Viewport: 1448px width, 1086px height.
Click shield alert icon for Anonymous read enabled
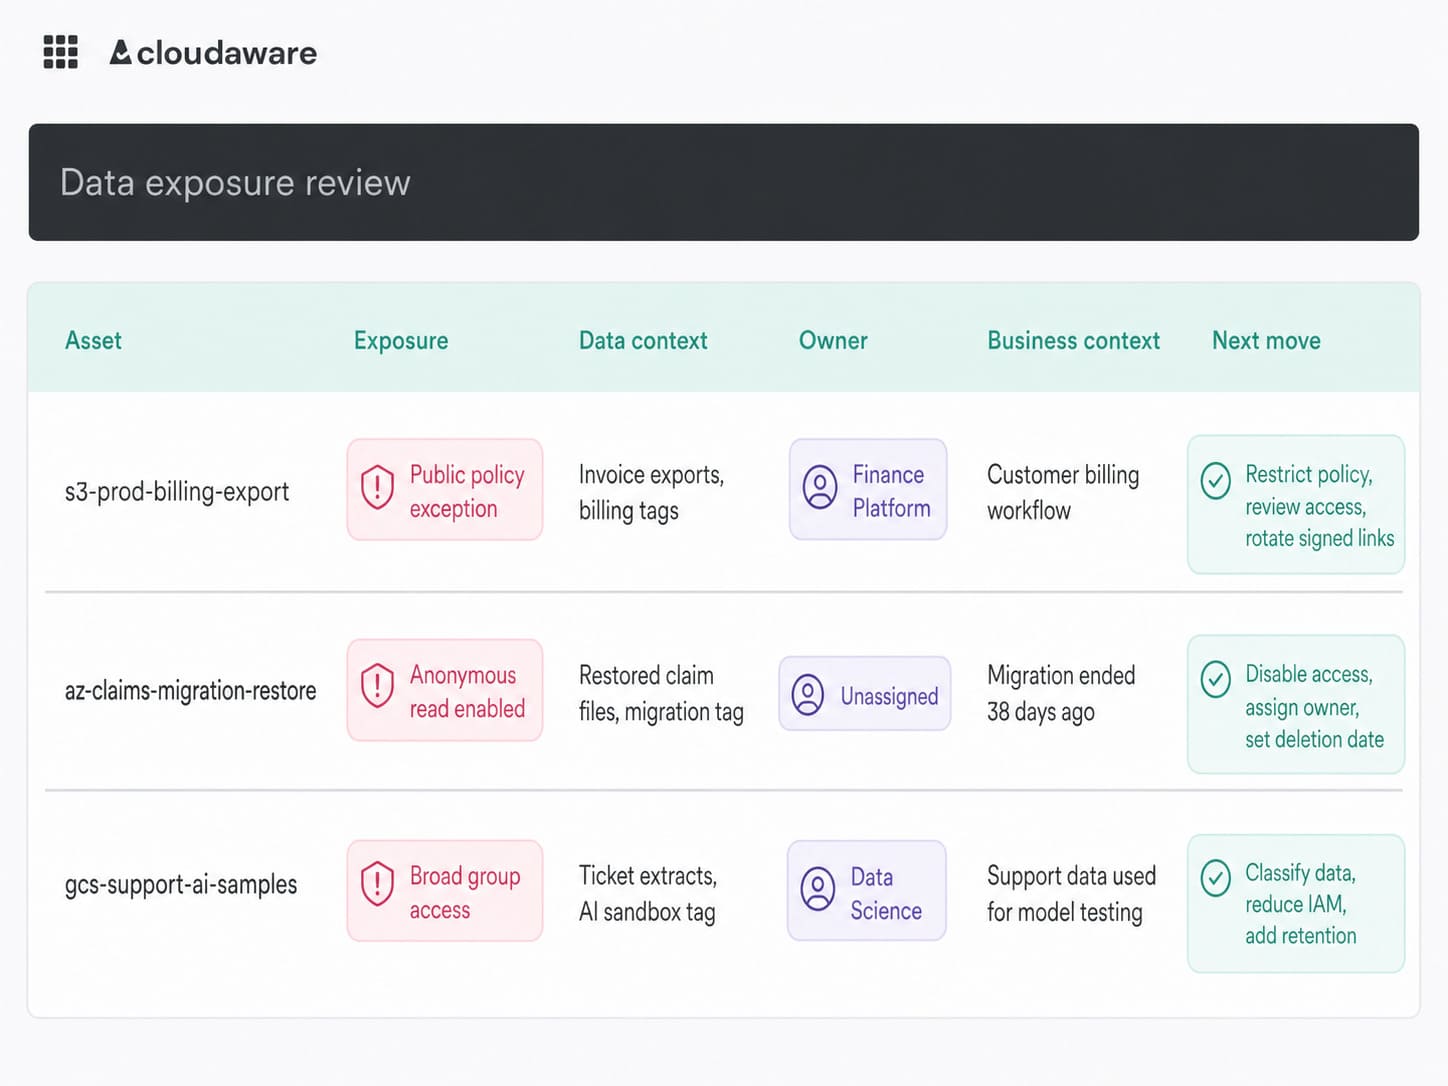coord(377,687)
